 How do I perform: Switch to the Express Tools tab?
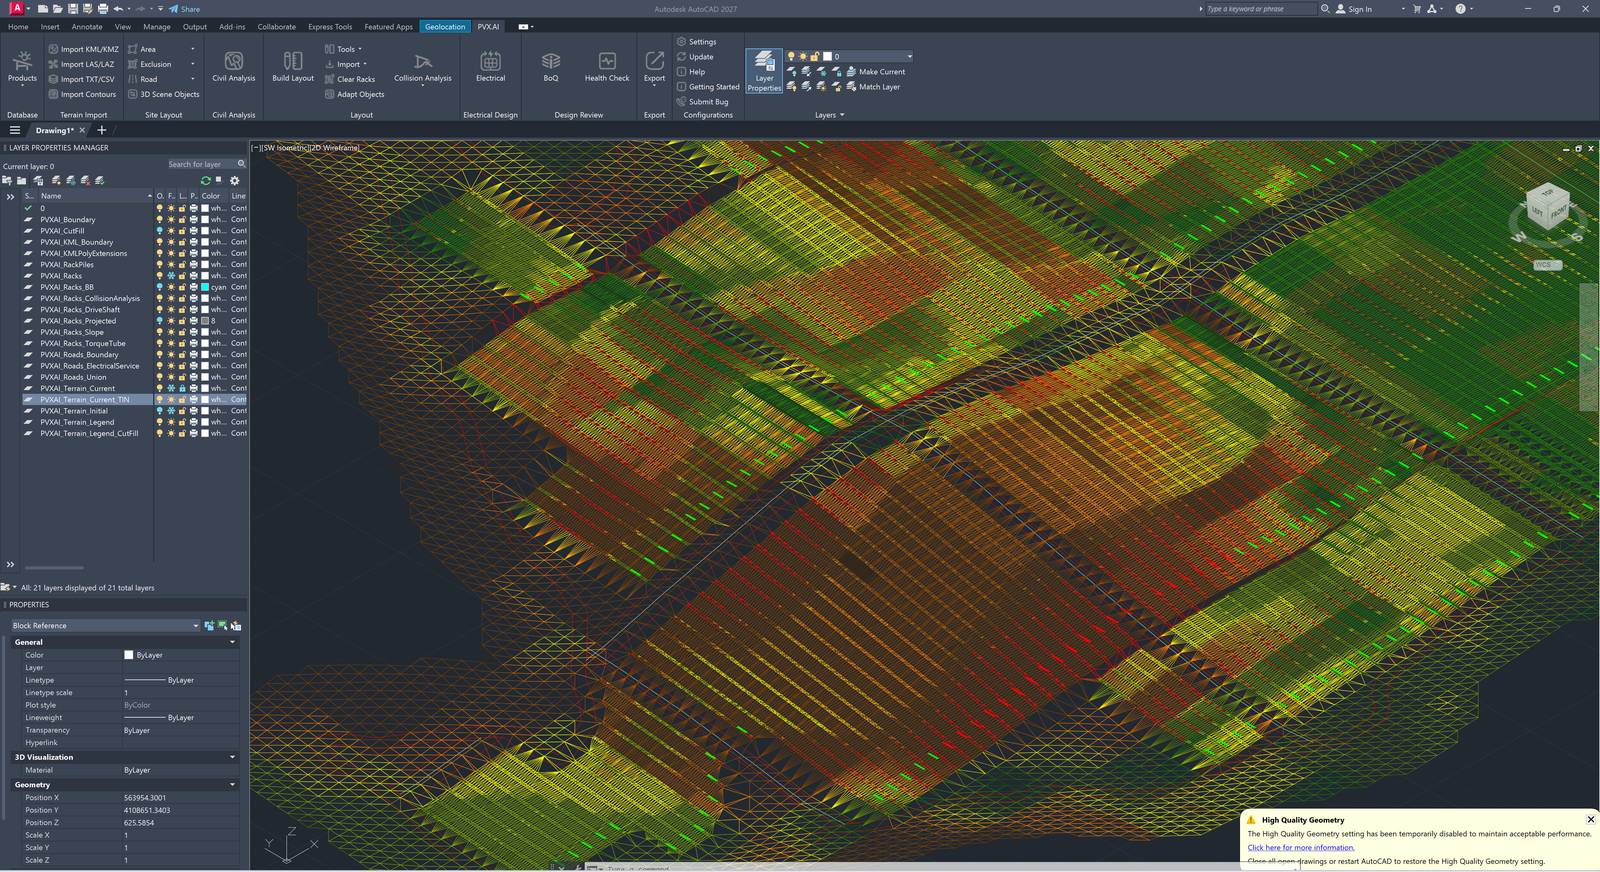[330, 27]
